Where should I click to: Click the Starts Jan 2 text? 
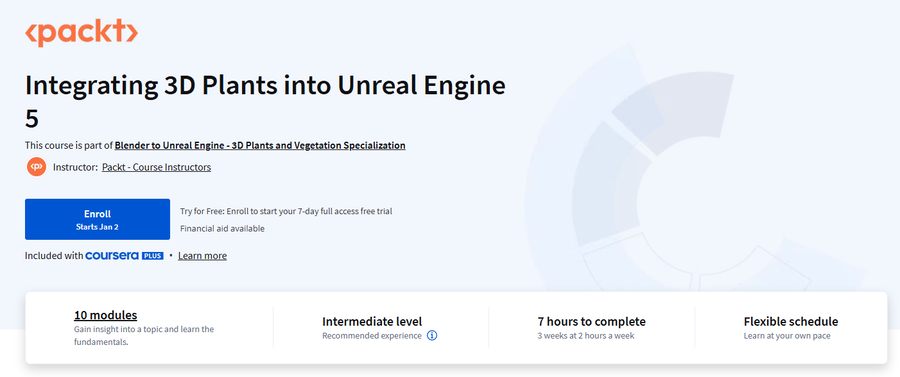pos(97,227)
